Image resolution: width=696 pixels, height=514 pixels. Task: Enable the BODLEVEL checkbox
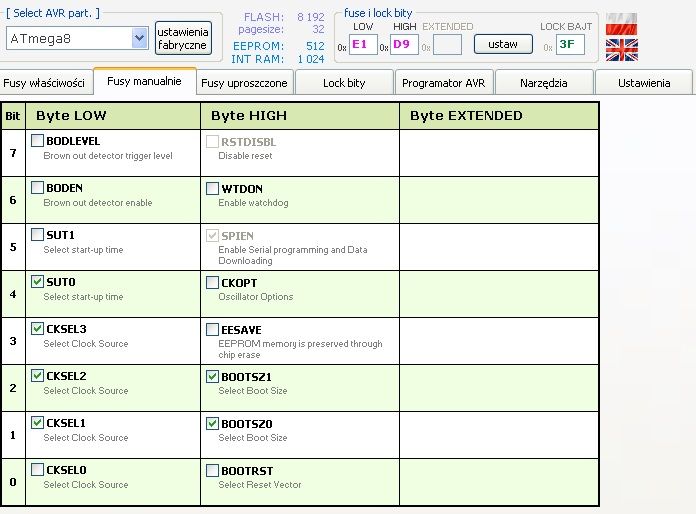pyautogui.click(x=37, y=141)
